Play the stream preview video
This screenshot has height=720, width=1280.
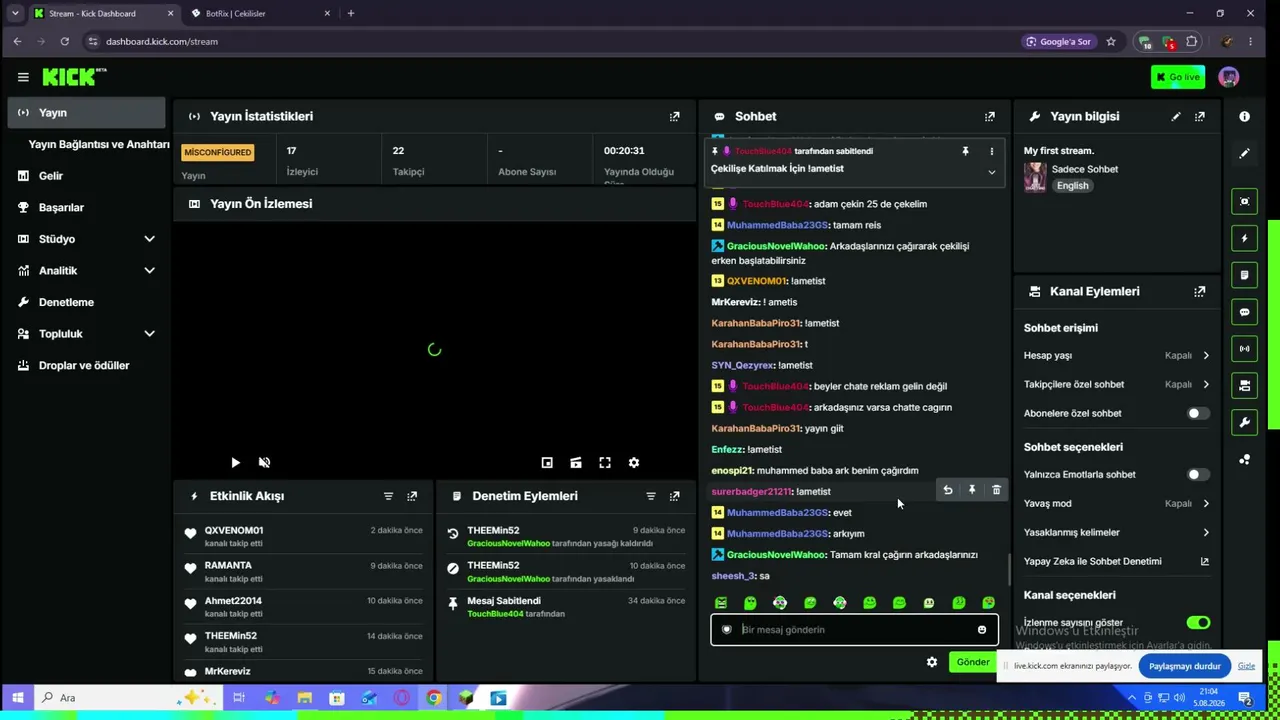(x=235, y=463)
